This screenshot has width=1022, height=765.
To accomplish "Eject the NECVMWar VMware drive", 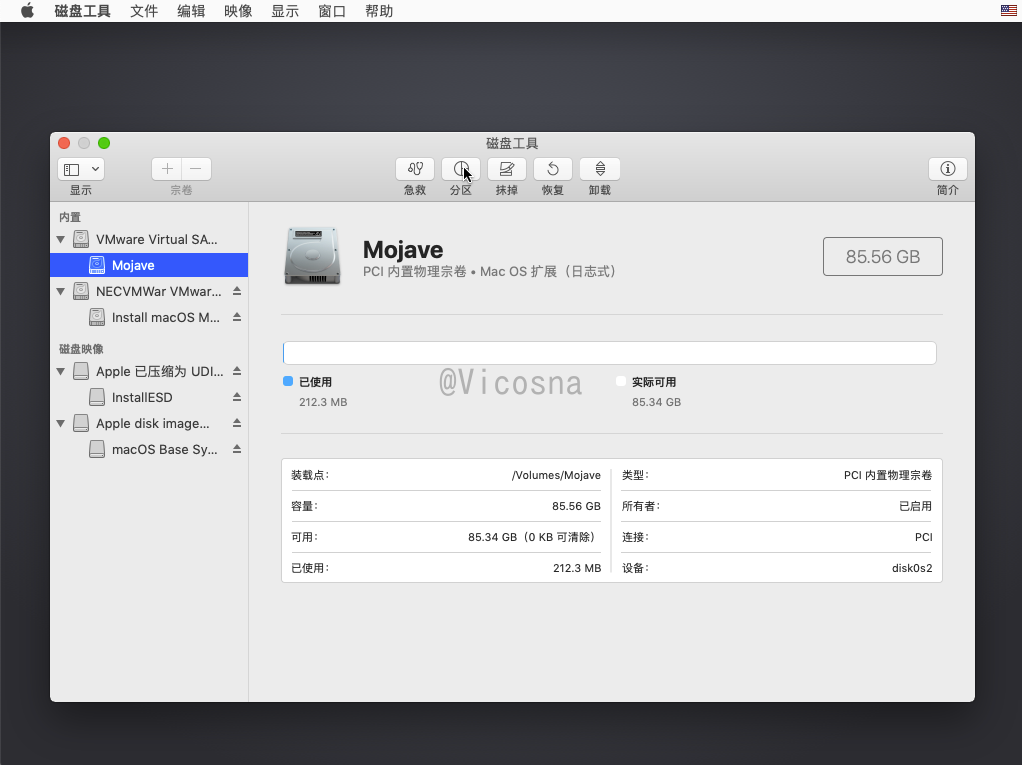I will coord(237,291).
